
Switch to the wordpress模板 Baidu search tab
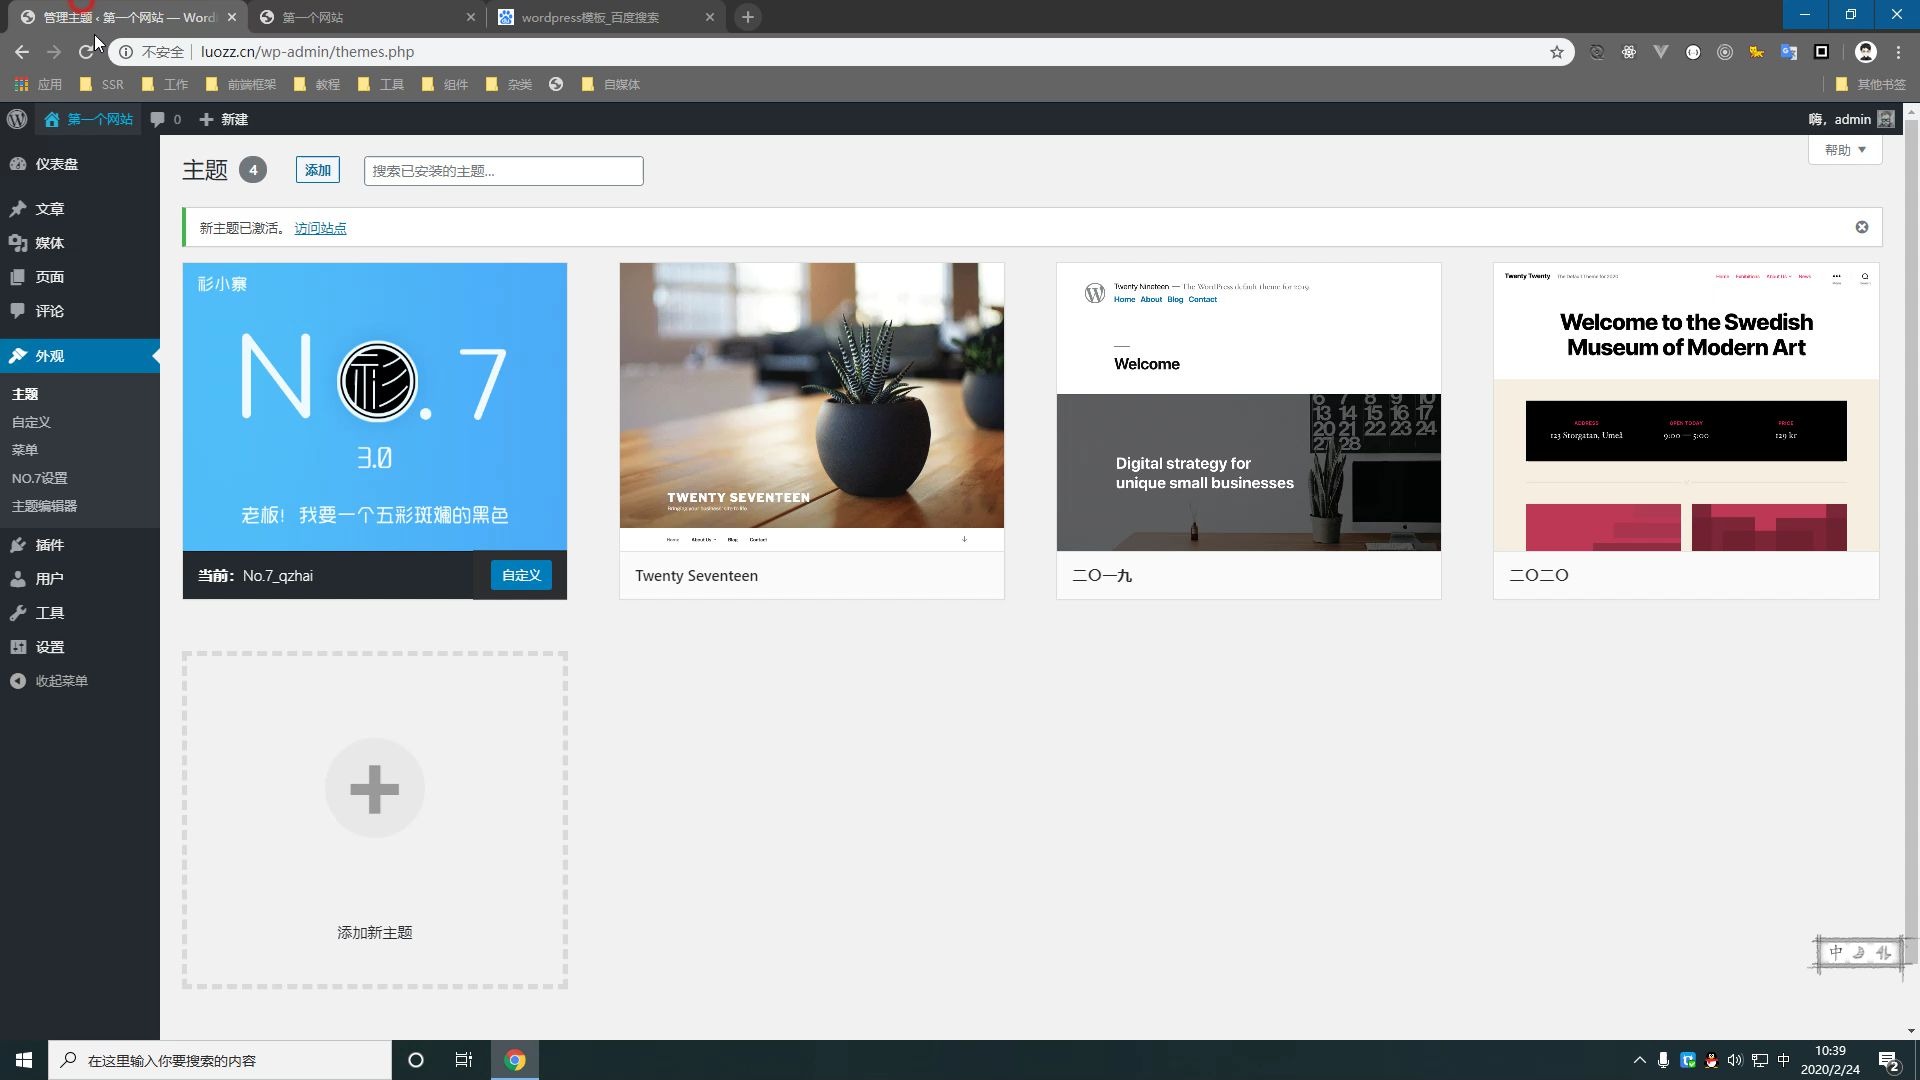tap(590, 17)
